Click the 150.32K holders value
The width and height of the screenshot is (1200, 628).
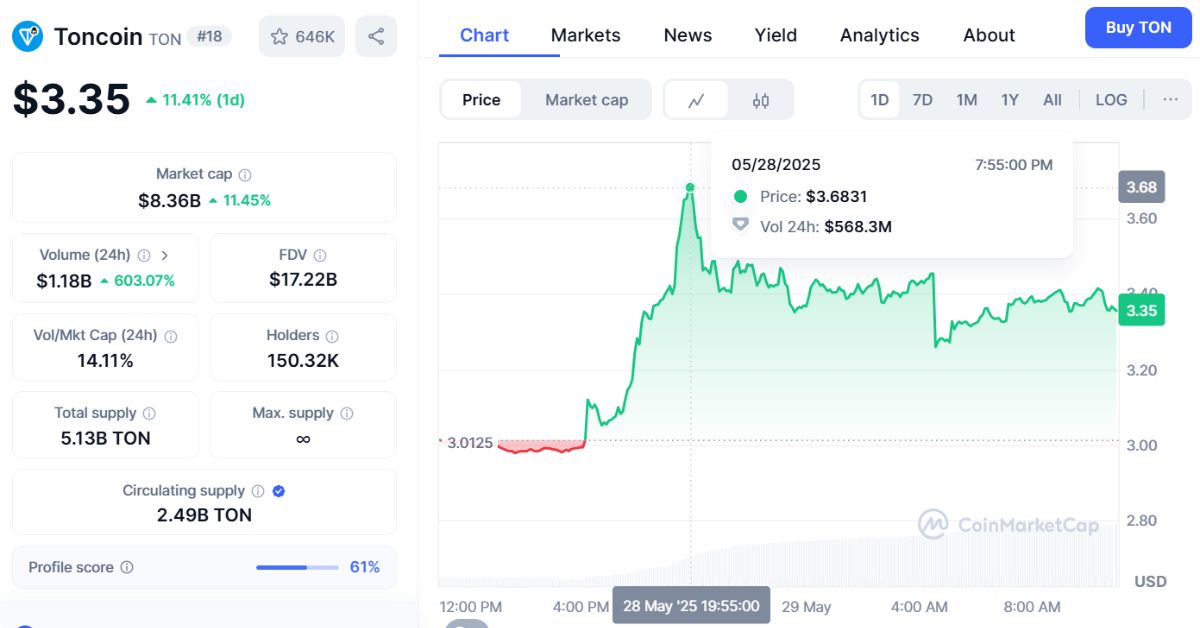303,360
